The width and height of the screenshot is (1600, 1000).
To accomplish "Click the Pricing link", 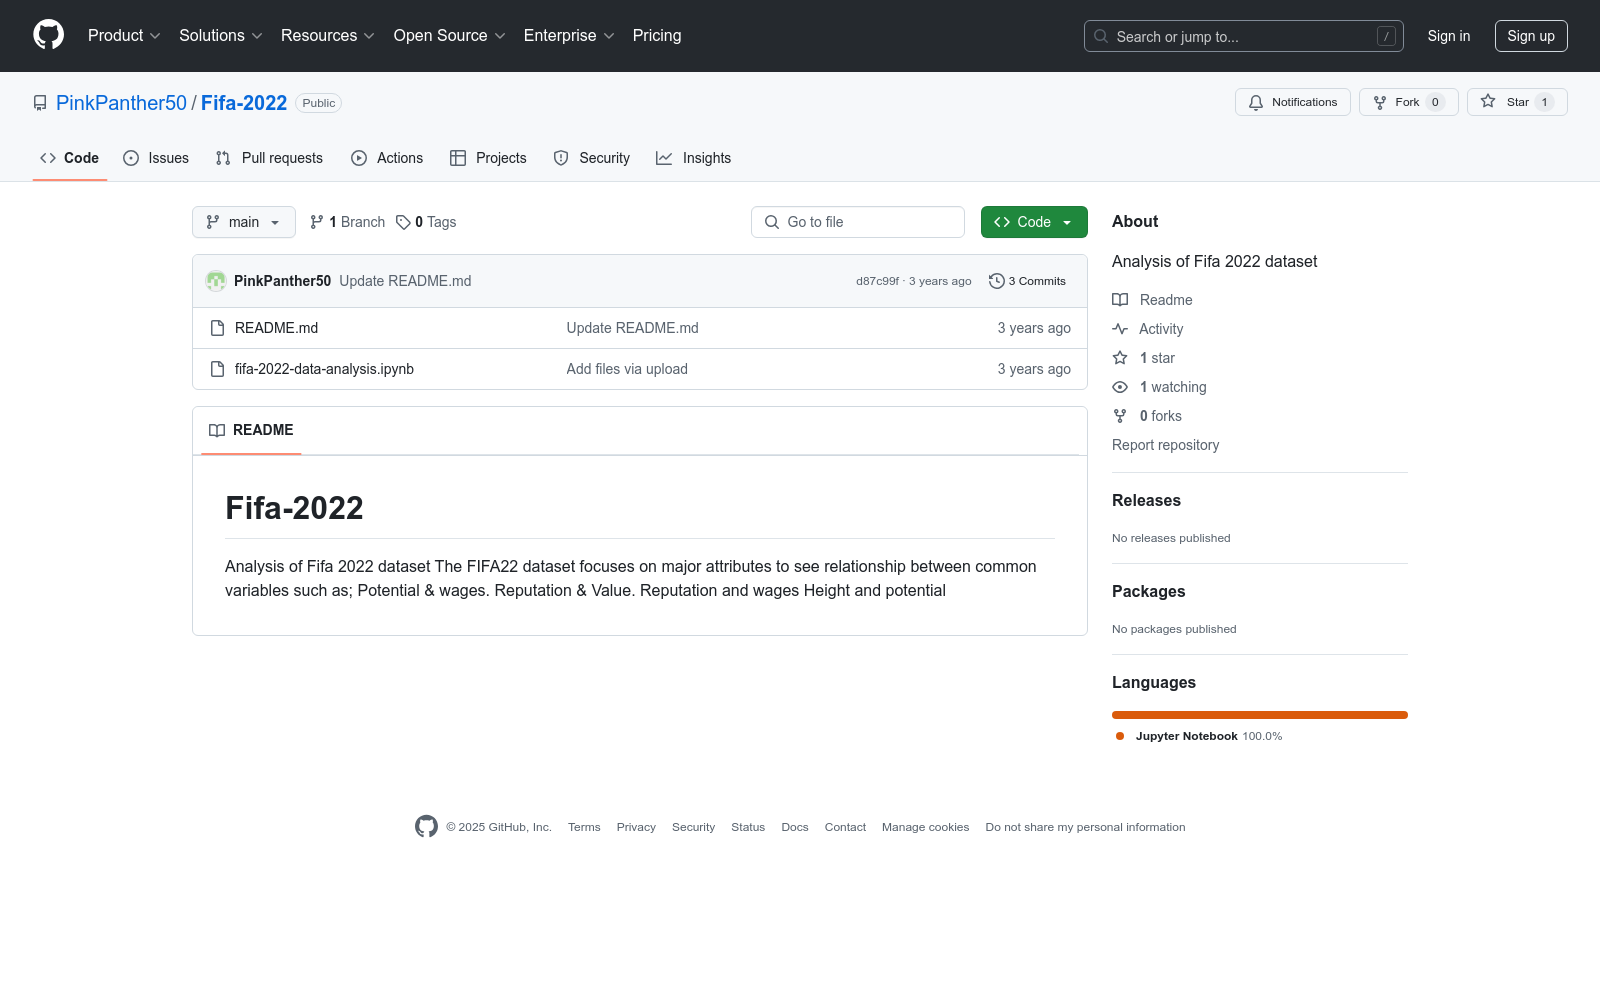I will pyautogui.click(x=657, y=36).
